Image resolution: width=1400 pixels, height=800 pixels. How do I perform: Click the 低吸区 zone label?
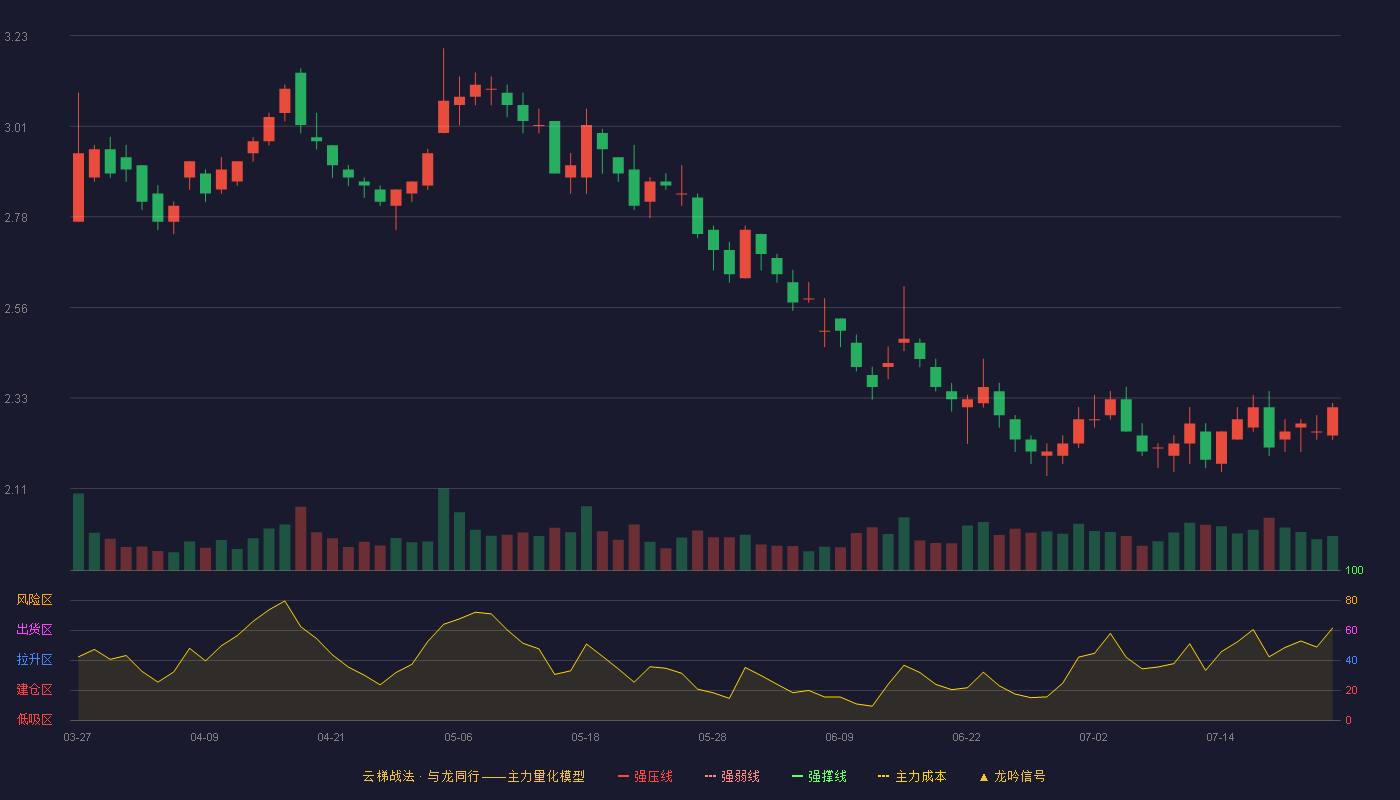34,720
